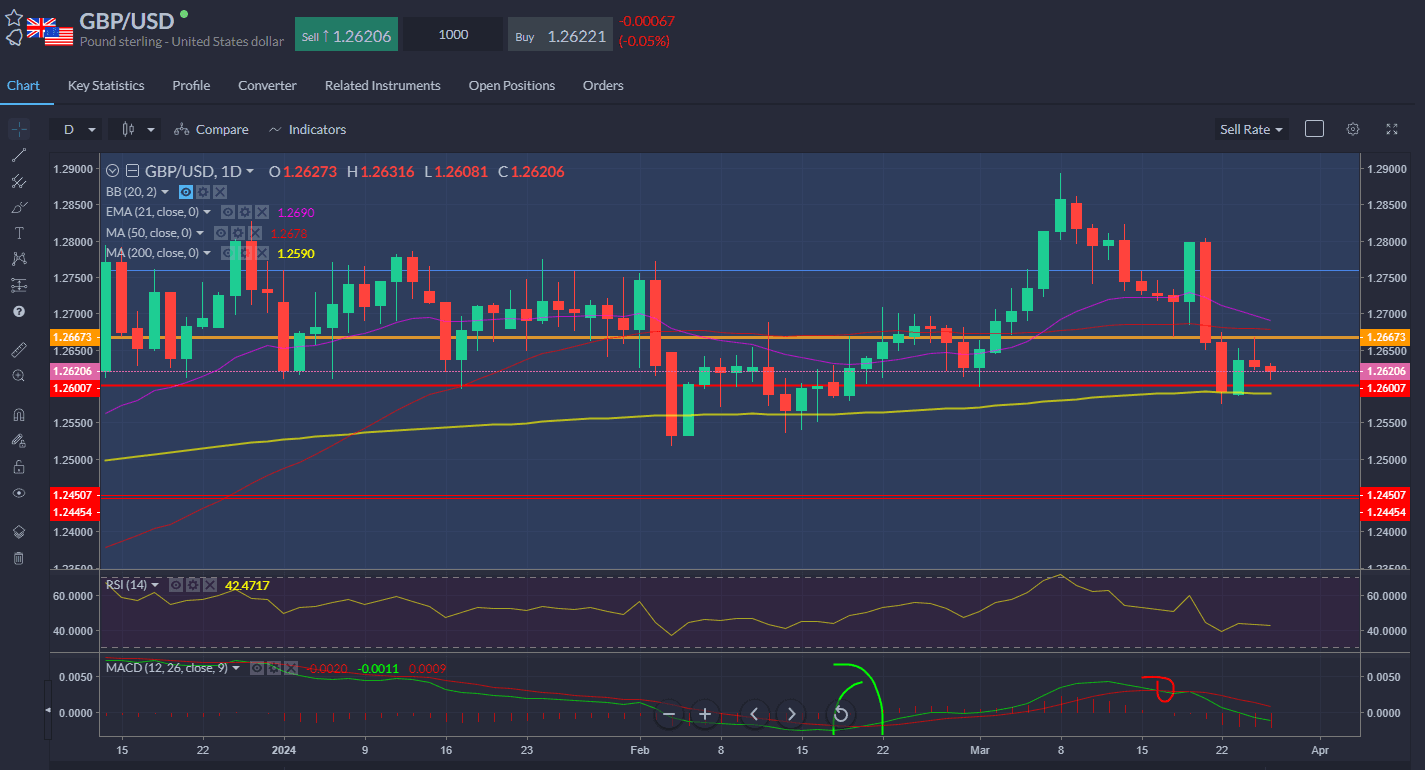Open MACD indicator settings gear
1425x770 pixels.
pyautogui.click(x=274, y=668)
